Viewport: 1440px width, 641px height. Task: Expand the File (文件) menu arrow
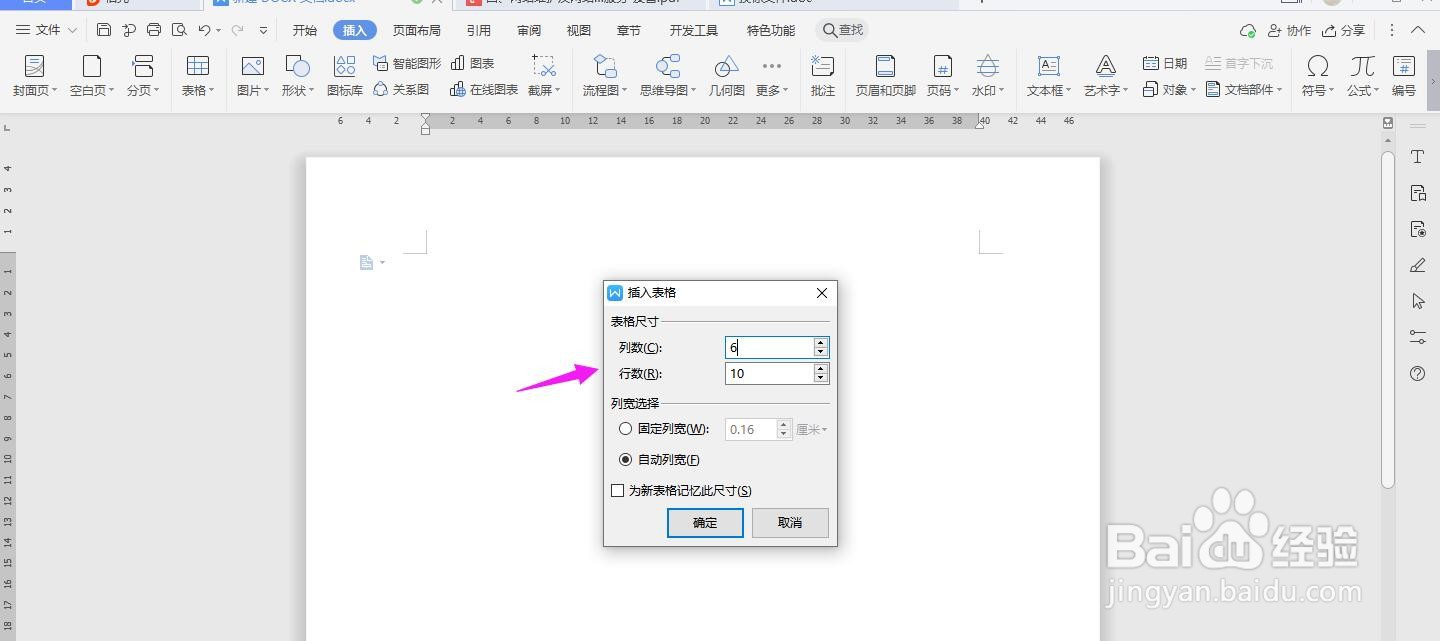click(x=72, y=30)
